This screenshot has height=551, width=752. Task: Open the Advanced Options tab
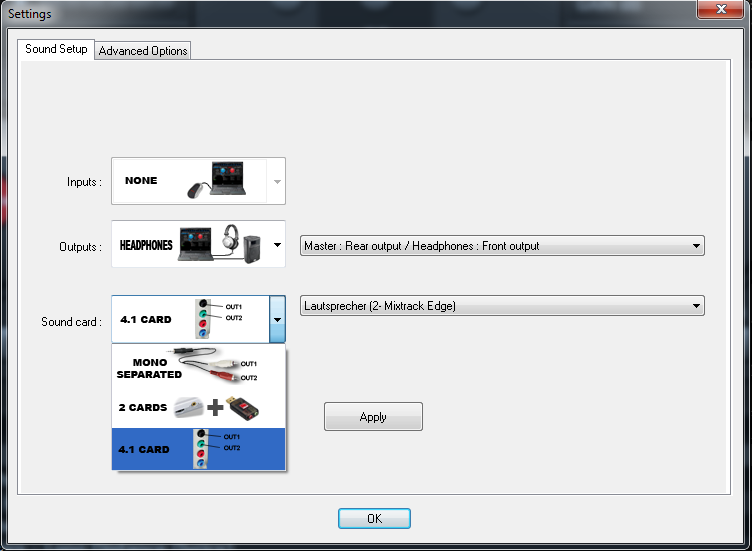point(143,51)
